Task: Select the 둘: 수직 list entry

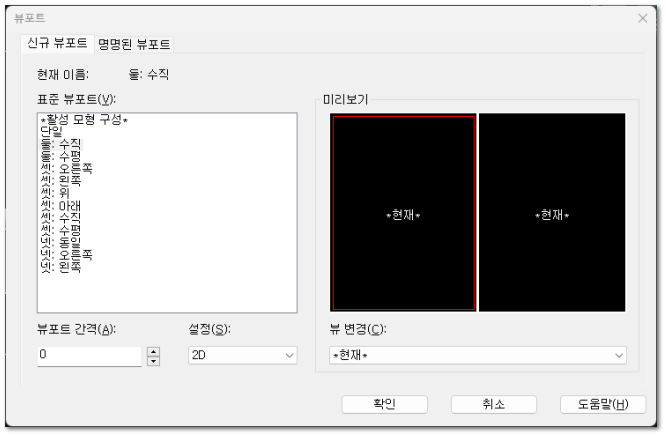Action: click(61, 144)
